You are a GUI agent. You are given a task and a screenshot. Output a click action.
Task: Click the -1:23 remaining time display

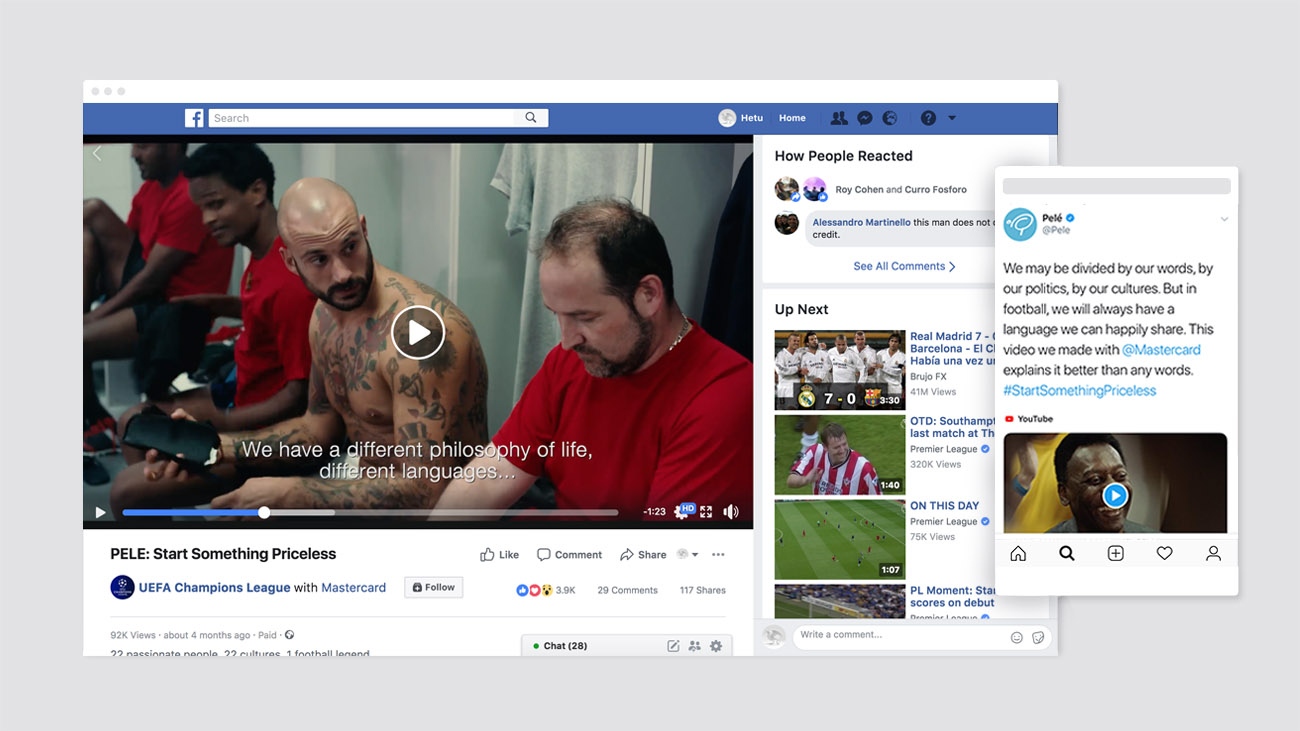[655, 512]
